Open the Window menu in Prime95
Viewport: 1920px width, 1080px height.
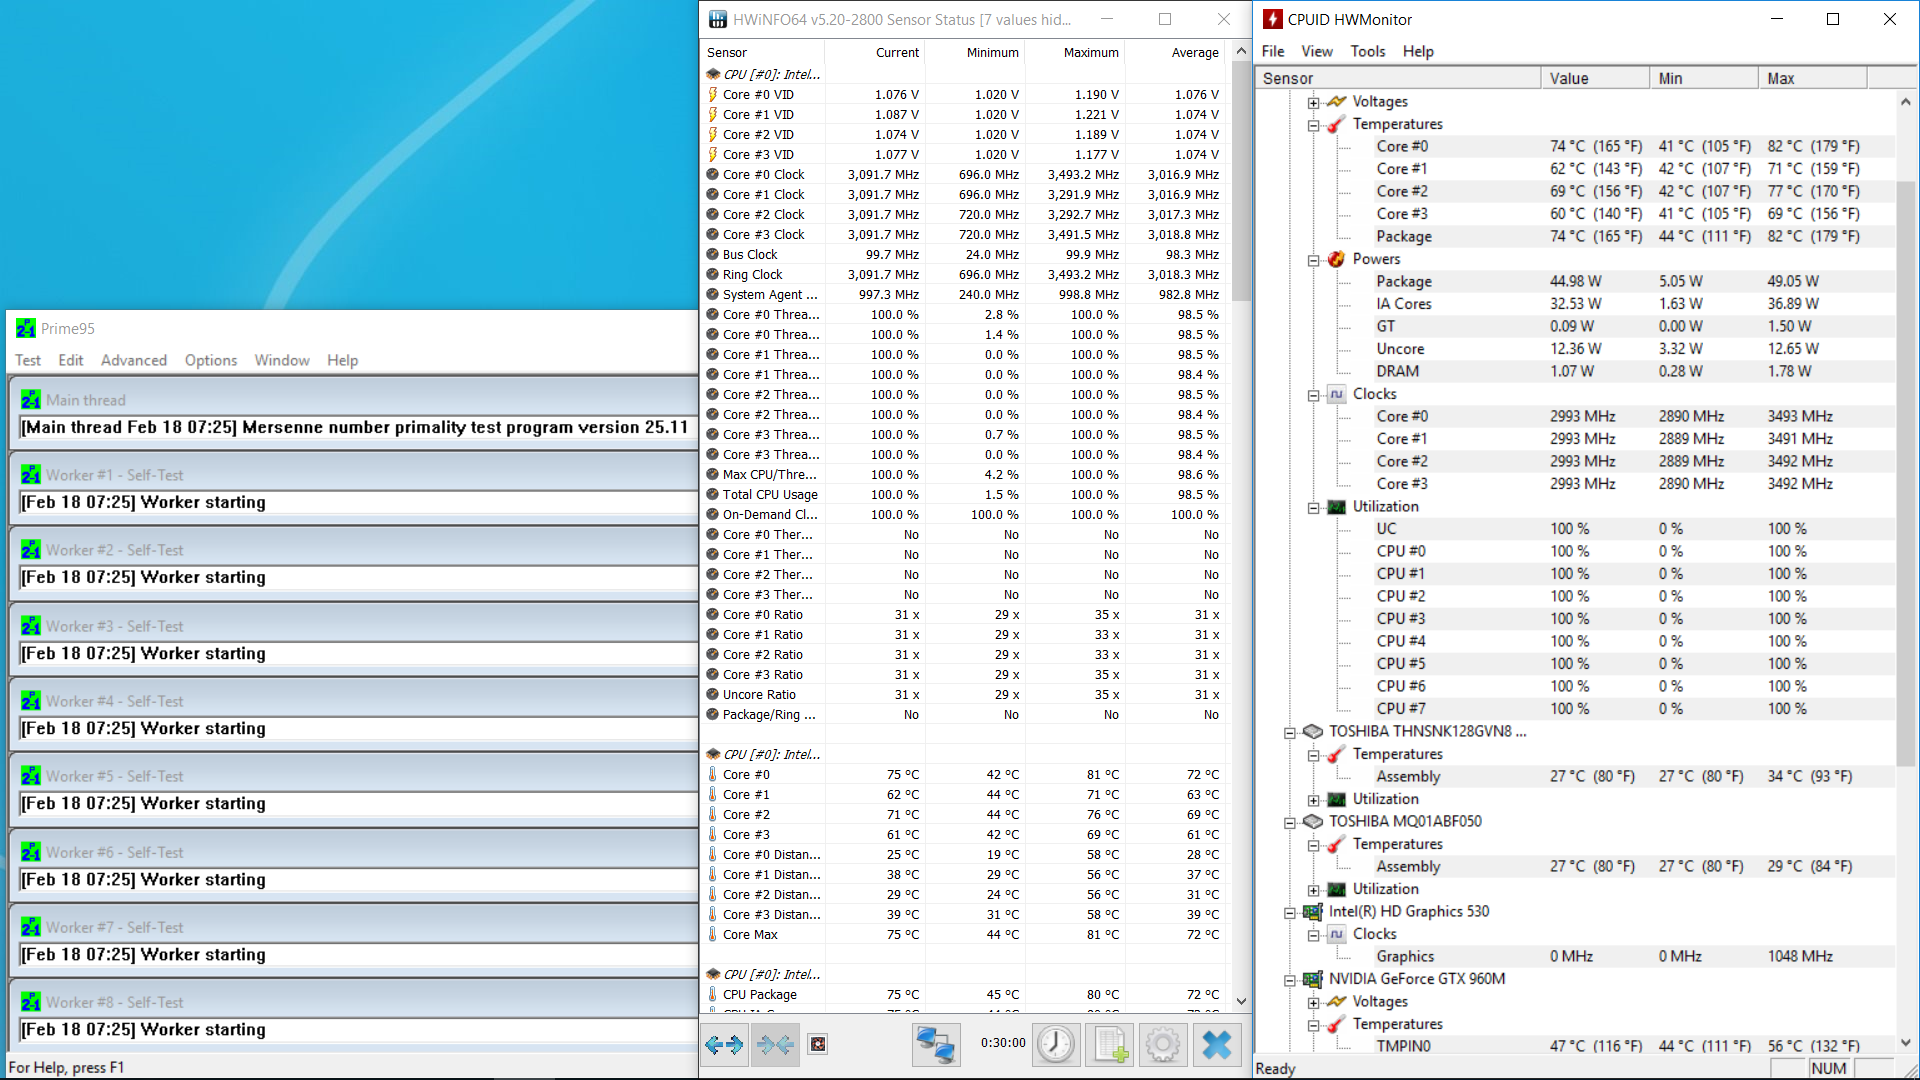click(282, 360)
